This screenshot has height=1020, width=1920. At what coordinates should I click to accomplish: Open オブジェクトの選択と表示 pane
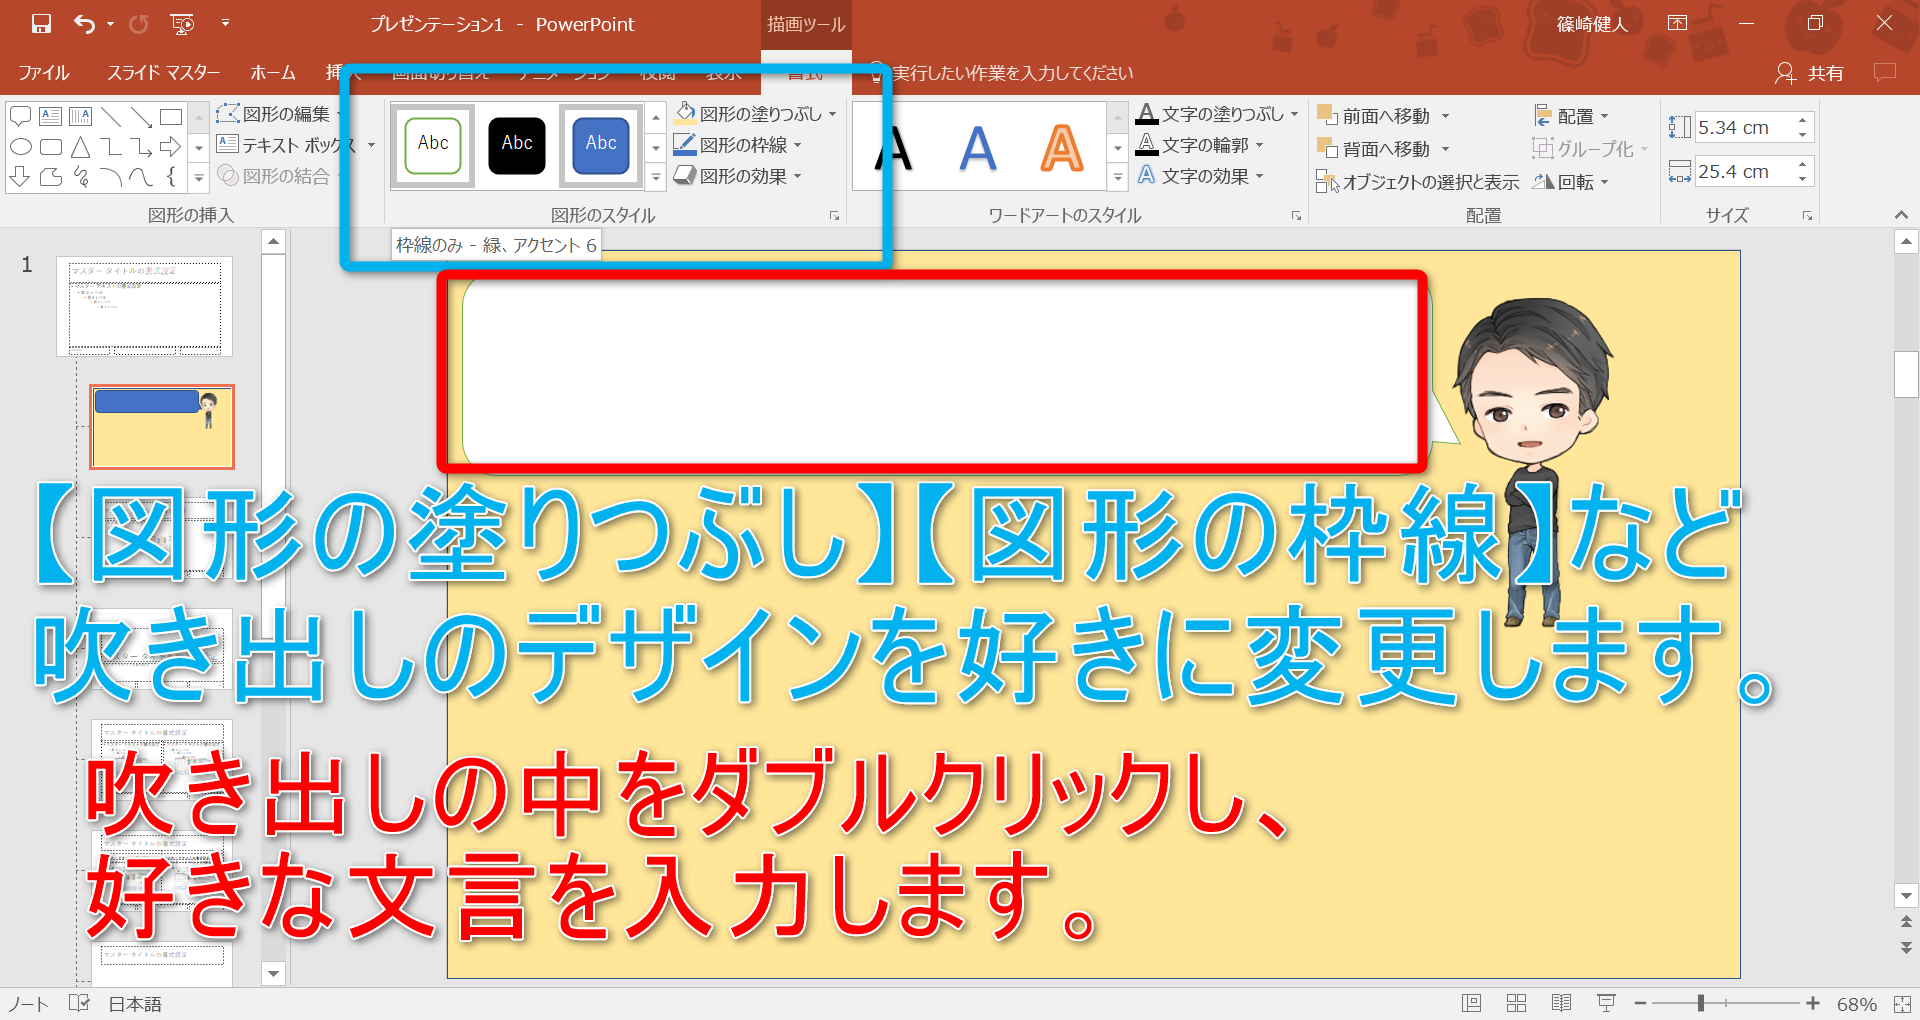1417,182
